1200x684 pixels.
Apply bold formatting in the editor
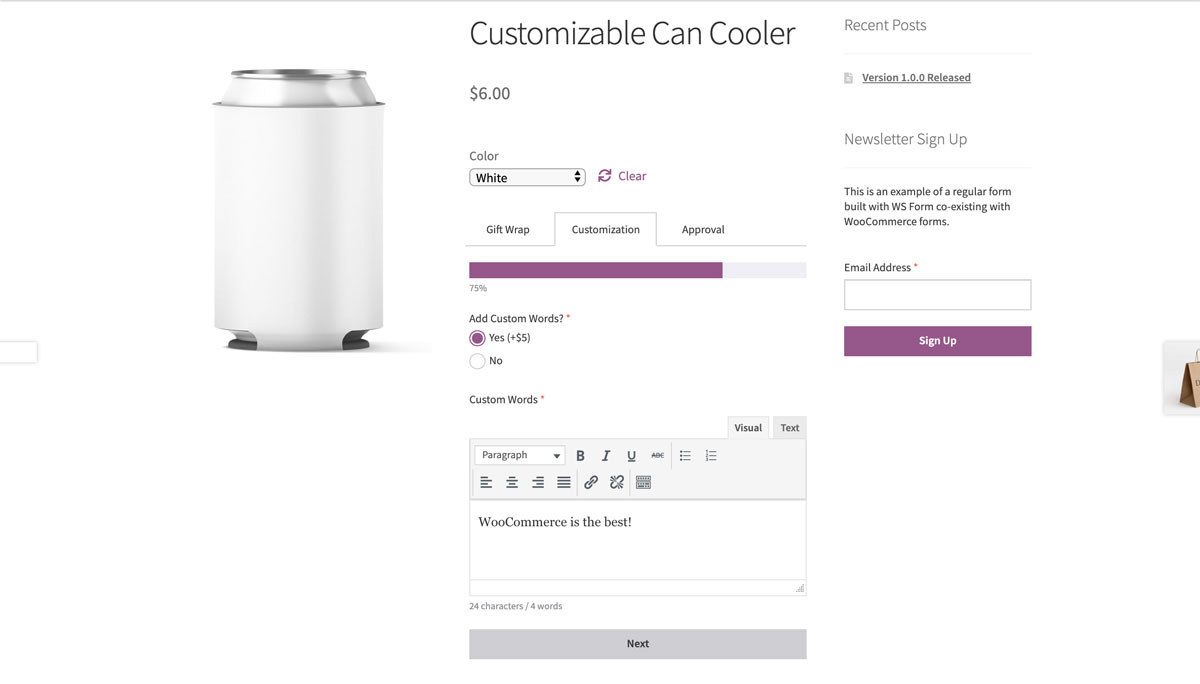pos(580,455)
